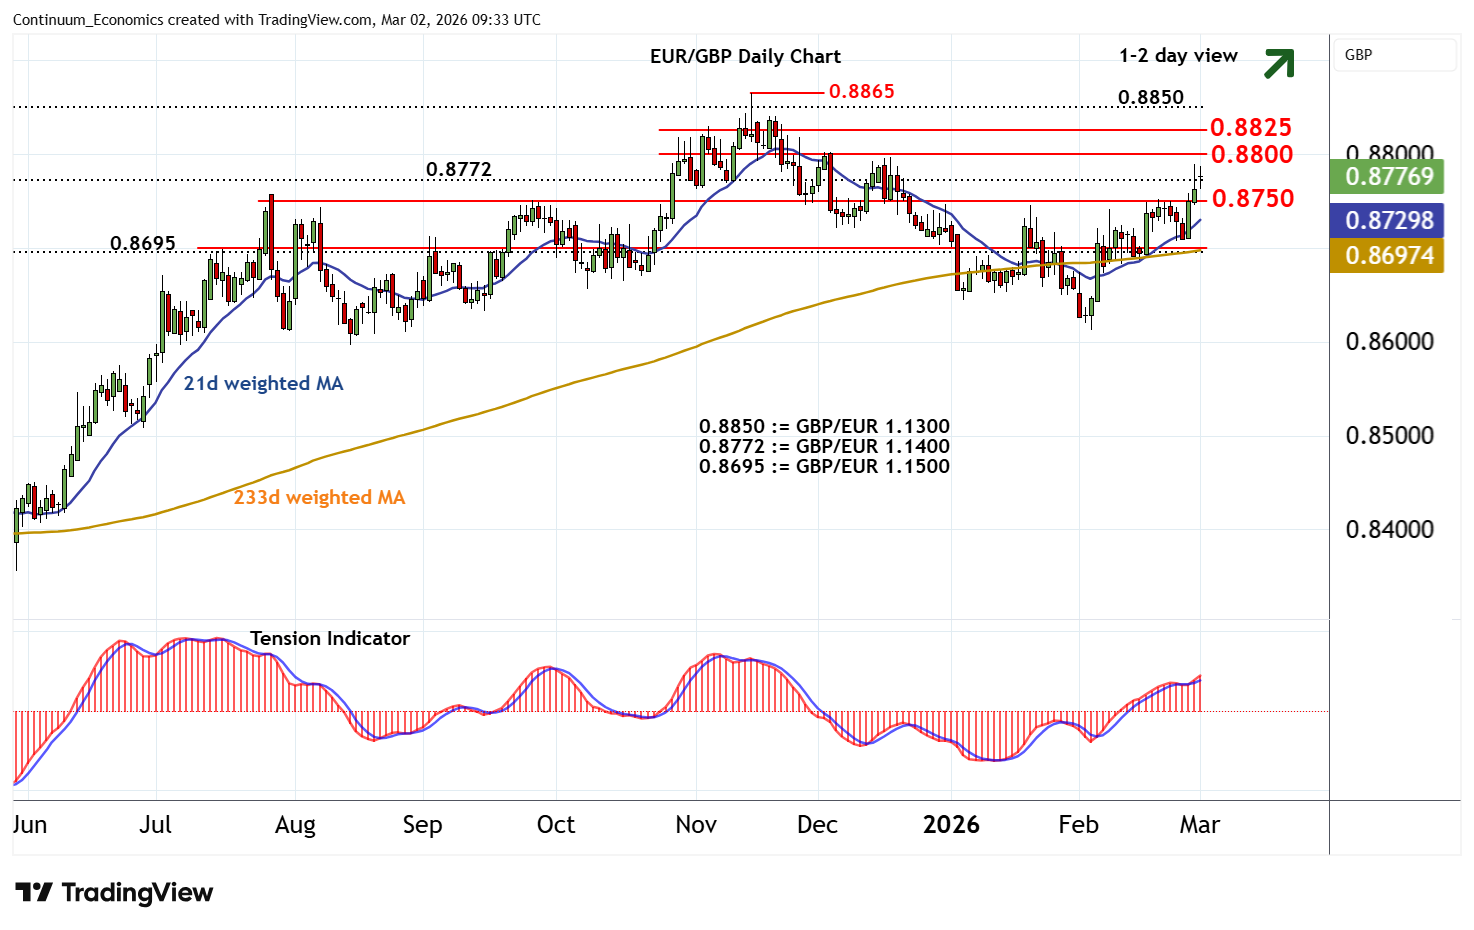The image size is (1474, 930).
Task: Select the 21d weighted MA label
Action: [263, 384]
